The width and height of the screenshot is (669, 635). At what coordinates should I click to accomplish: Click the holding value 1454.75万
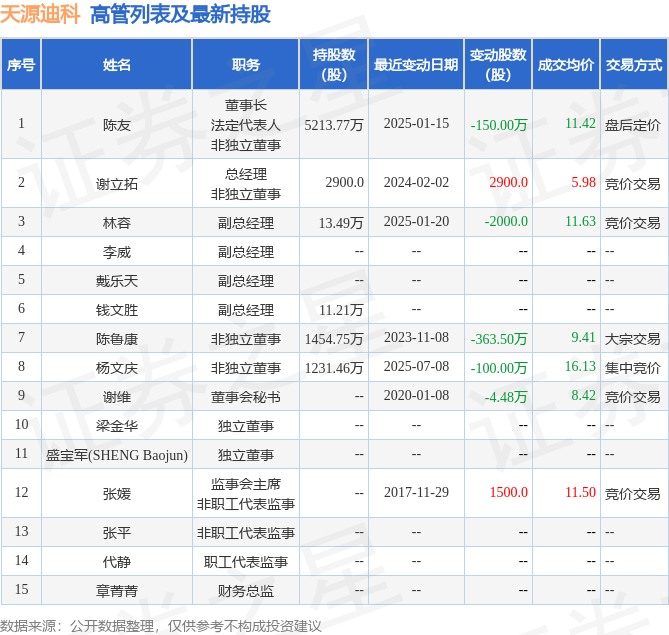(x=334, y=339)
